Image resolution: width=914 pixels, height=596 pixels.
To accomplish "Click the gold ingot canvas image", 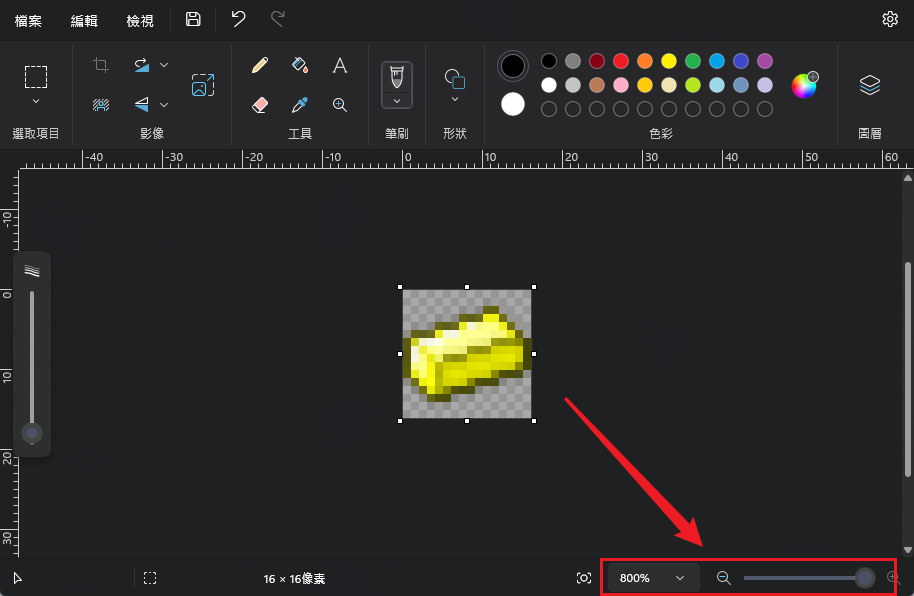I will 467,354.
